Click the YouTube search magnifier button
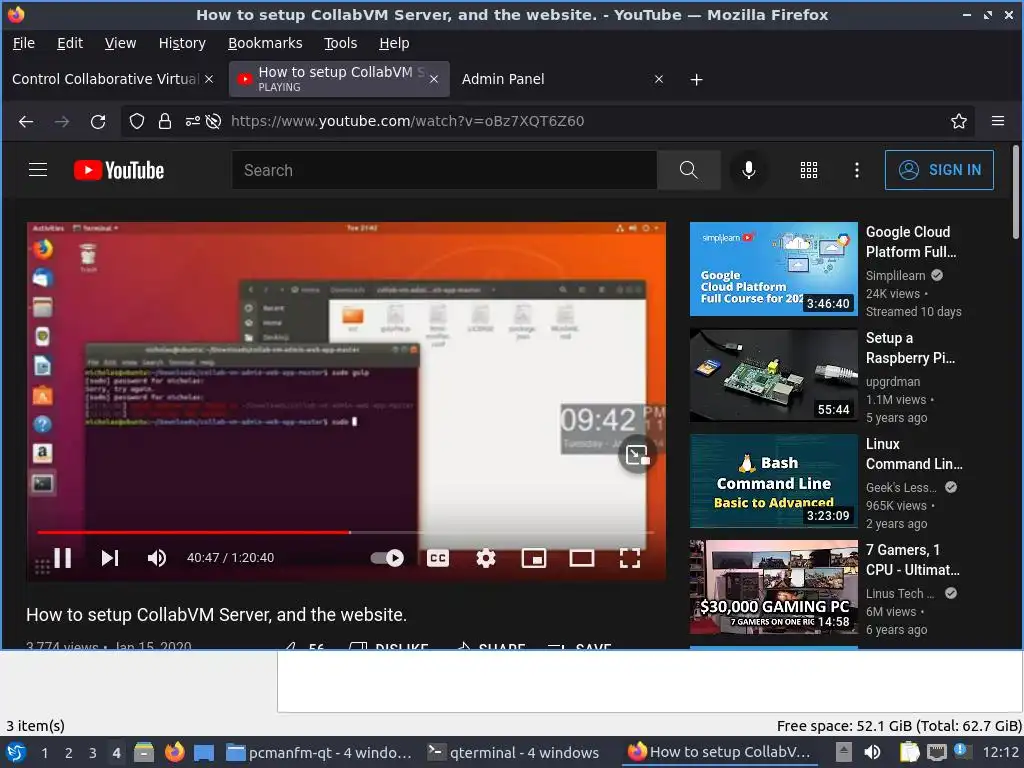The height and width of the screenshot is (768, 1024). click(x=688, y=170)
